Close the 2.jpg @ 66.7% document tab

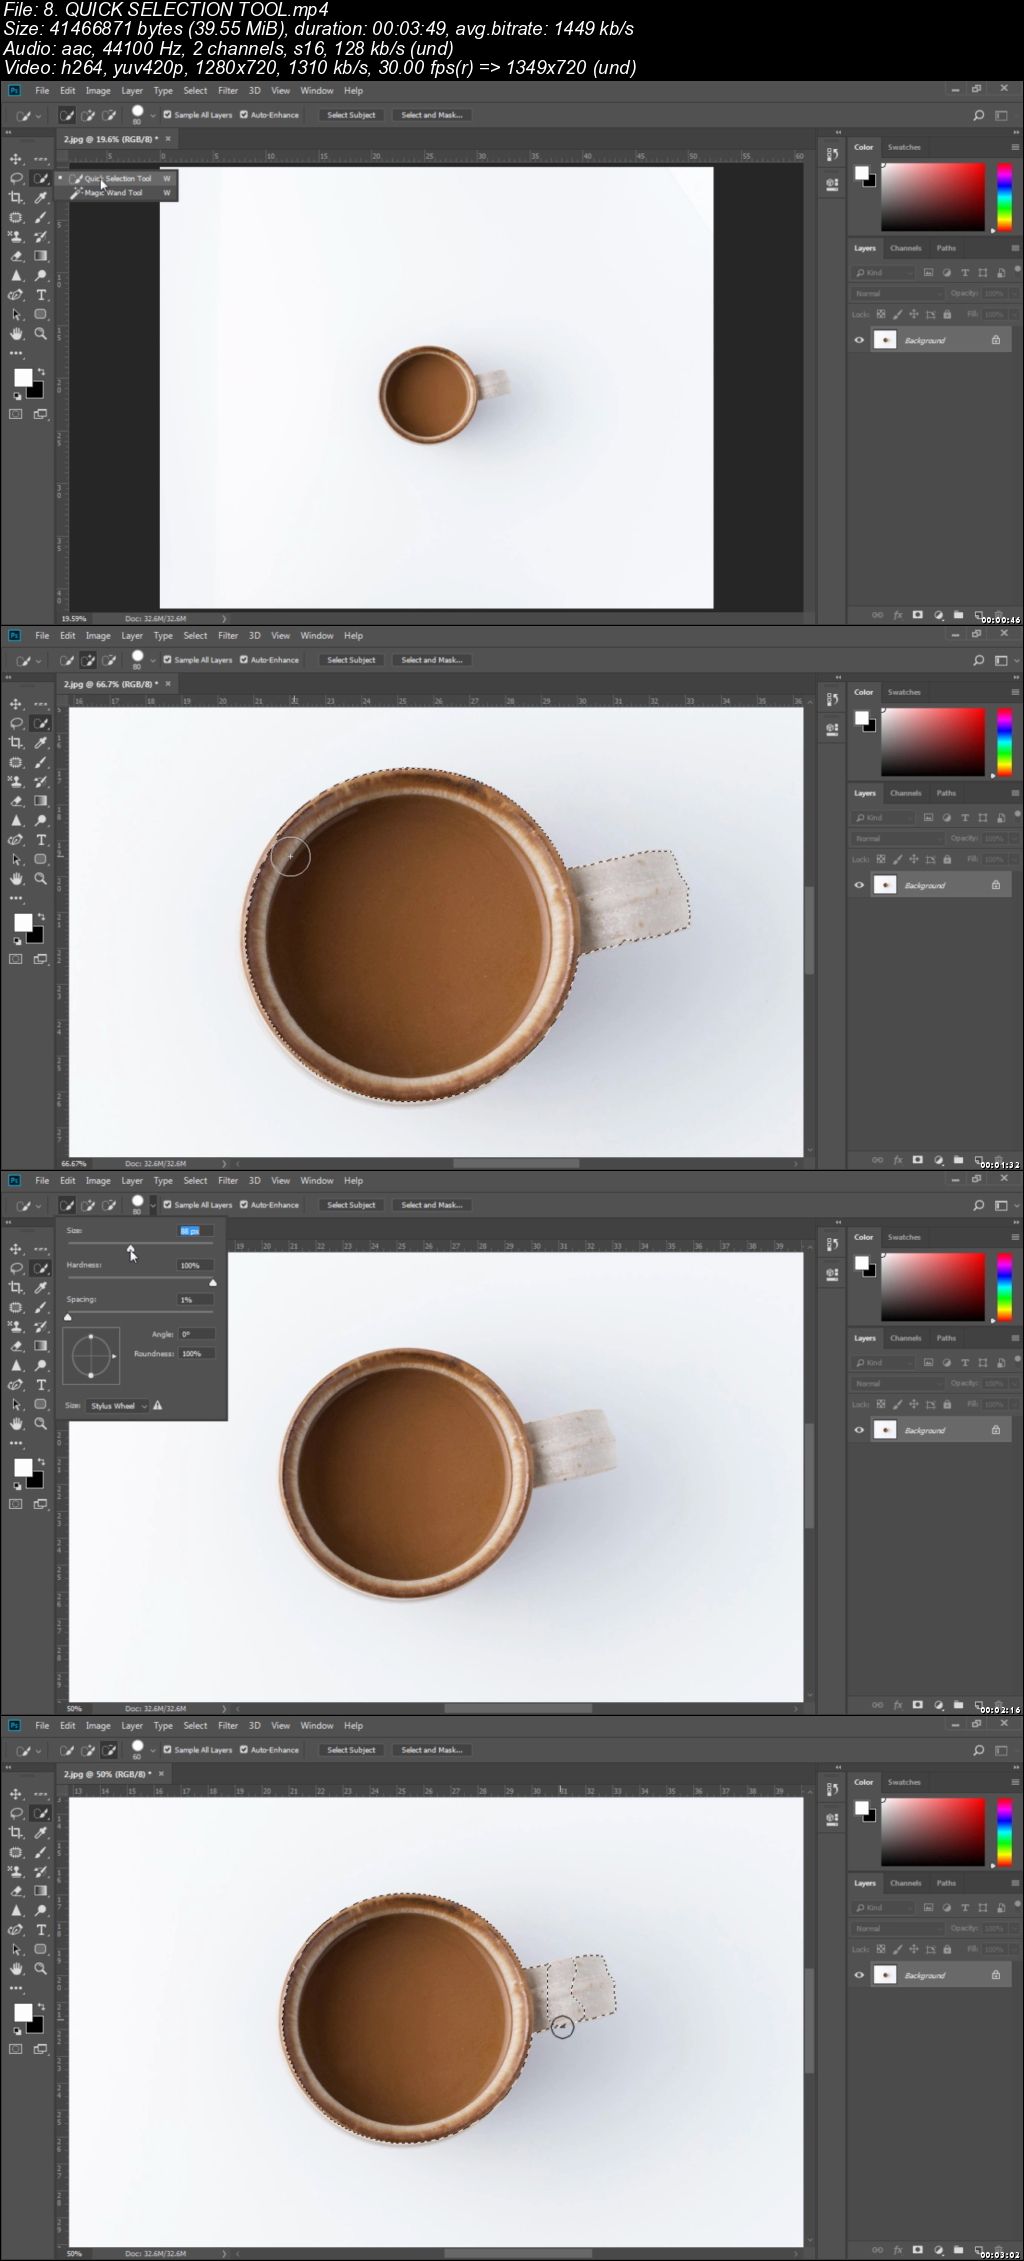pyautogui.click(x=168, y=684)
